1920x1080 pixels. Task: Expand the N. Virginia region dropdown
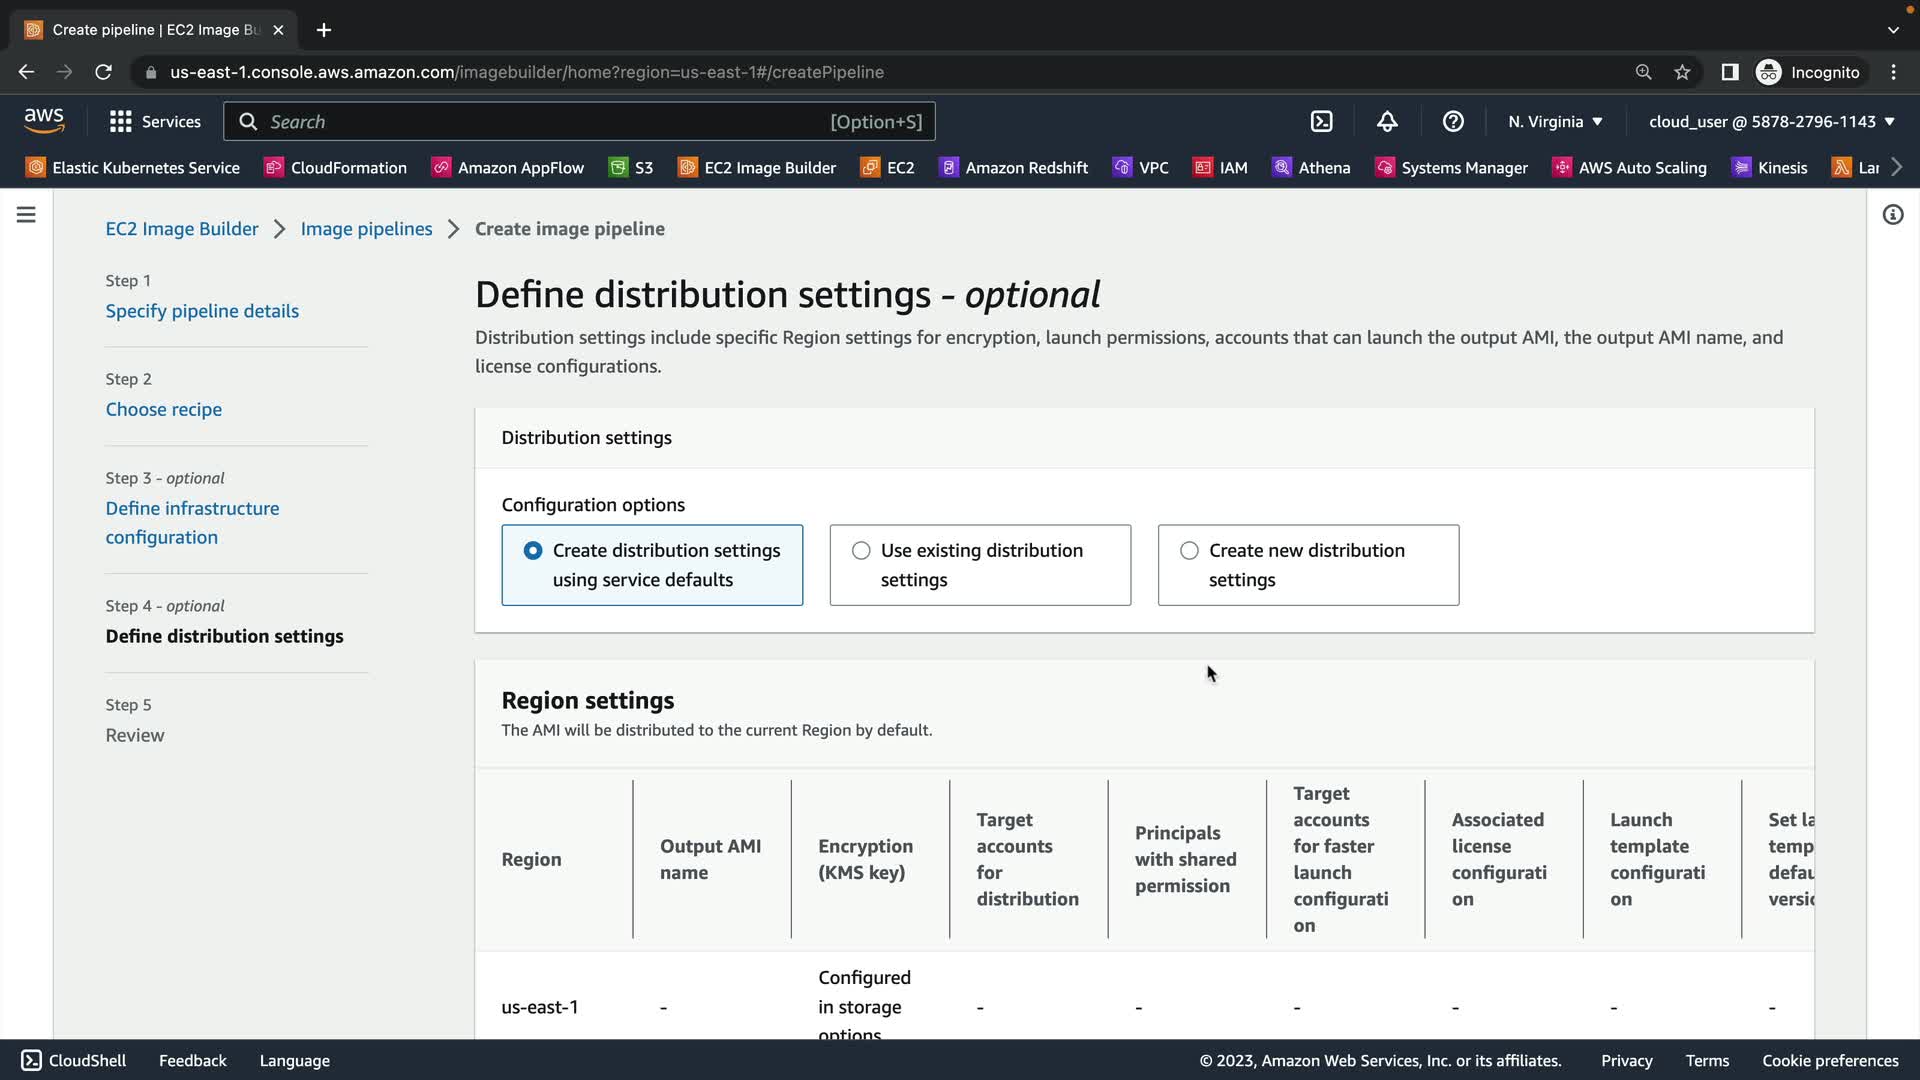(x=1555, y=121)
